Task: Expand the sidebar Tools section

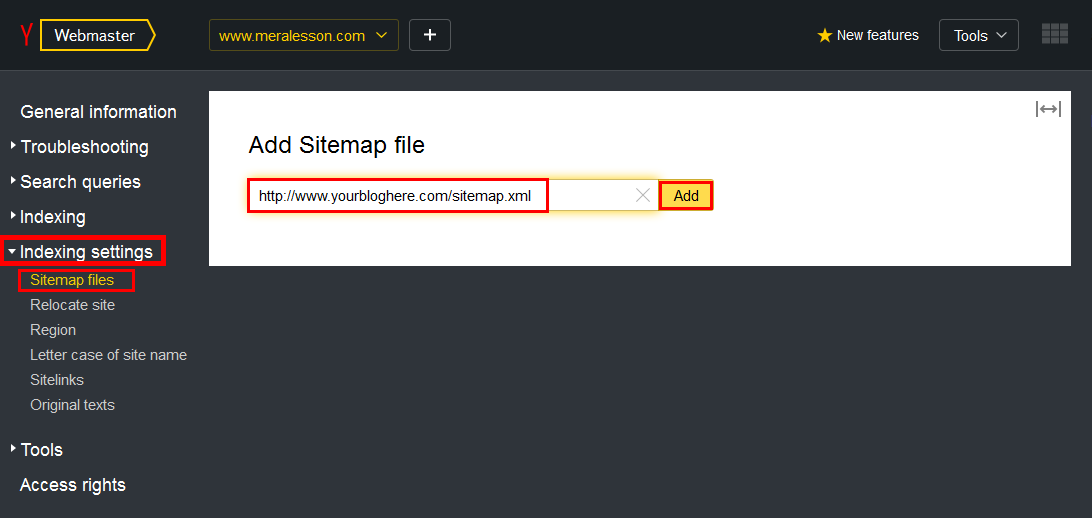Action: (x=41, y=450)
